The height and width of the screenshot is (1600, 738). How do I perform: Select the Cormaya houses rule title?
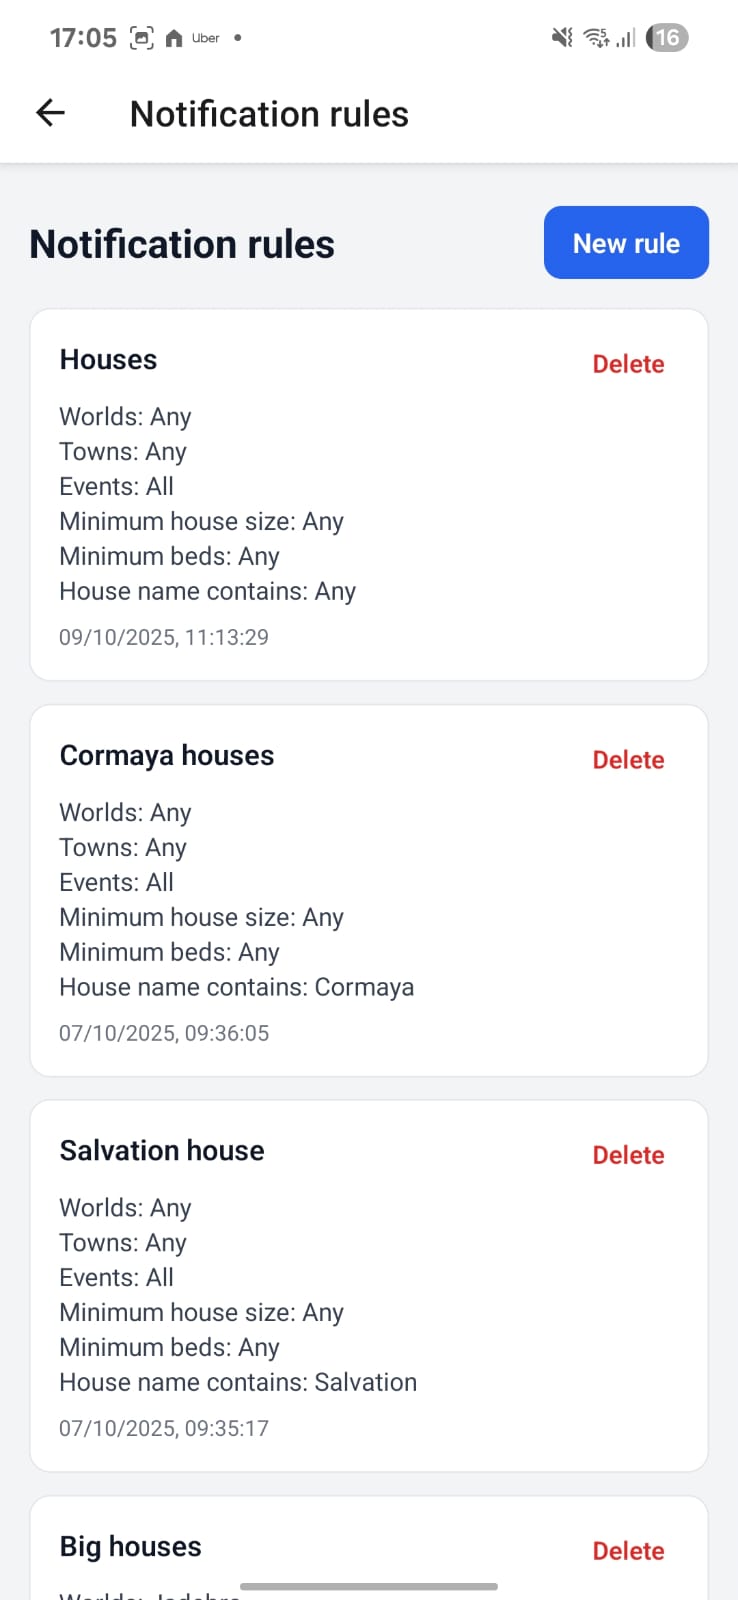tap(167, 756)
